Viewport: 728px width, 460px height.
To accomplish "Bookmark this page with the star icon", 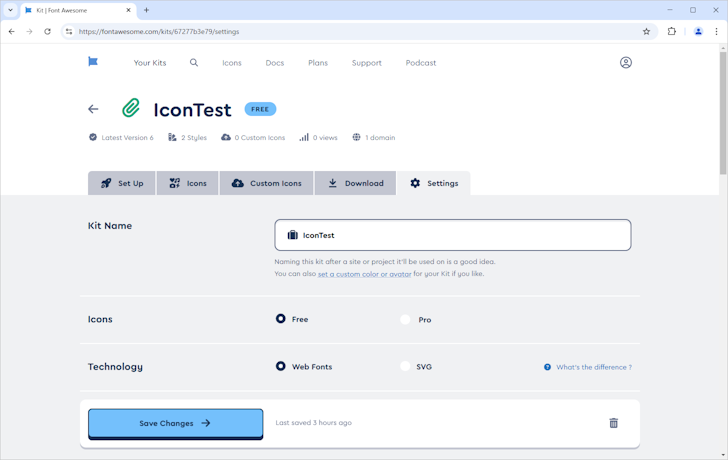I will click(646, 31).
